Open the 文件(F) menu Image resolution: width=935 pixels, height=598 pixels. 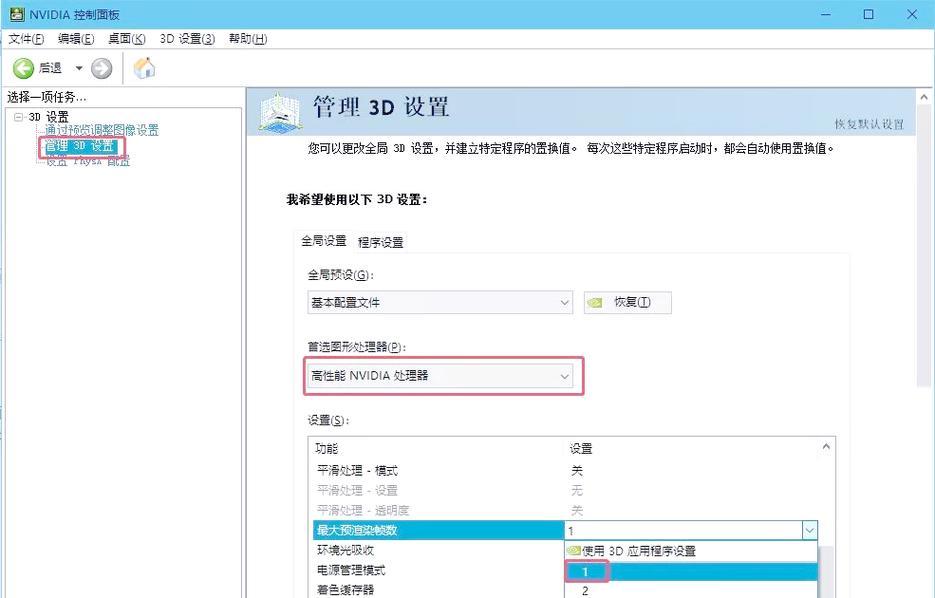(26, 39)
